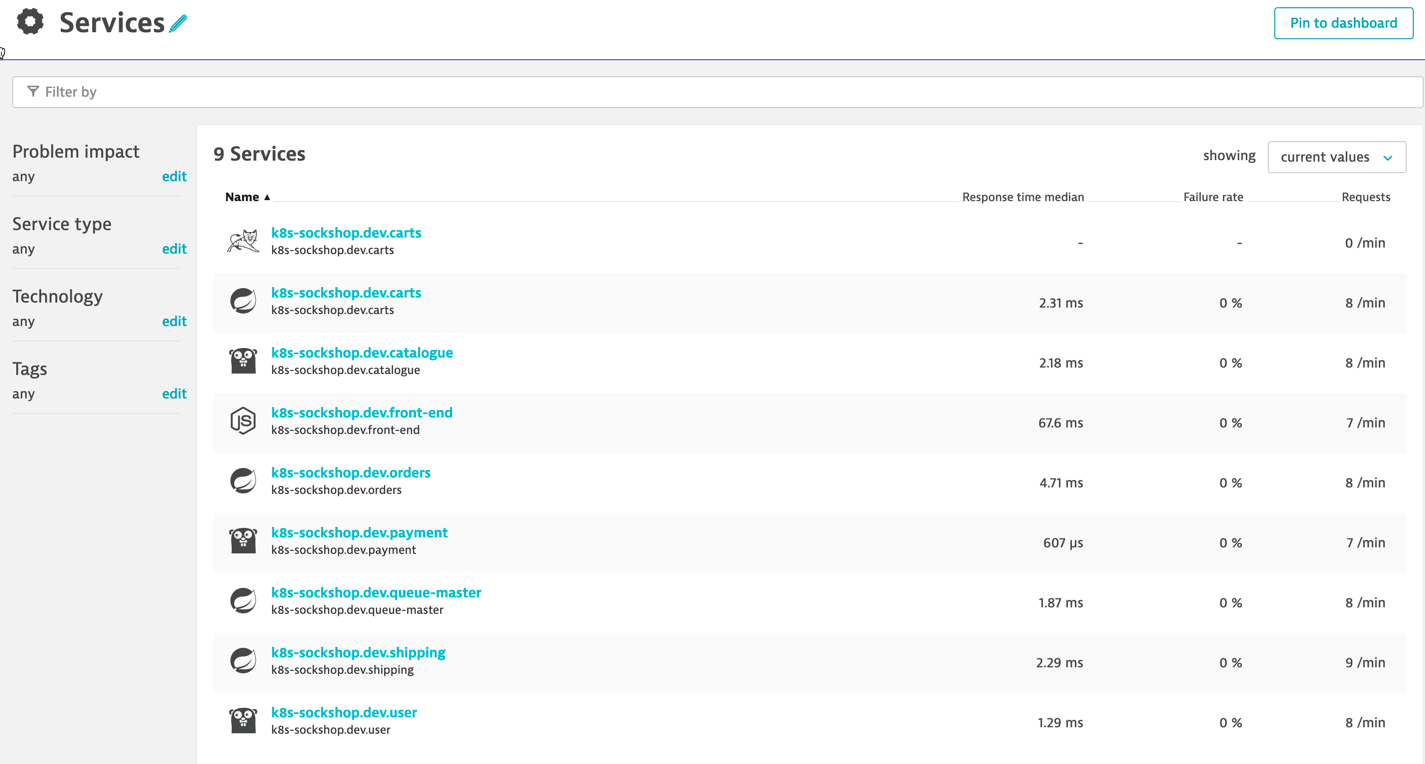Viewport: 1425px width, 764px height.
Task: Edit the Service type filter
Action: pyautogui.click(x=174, y=249)
